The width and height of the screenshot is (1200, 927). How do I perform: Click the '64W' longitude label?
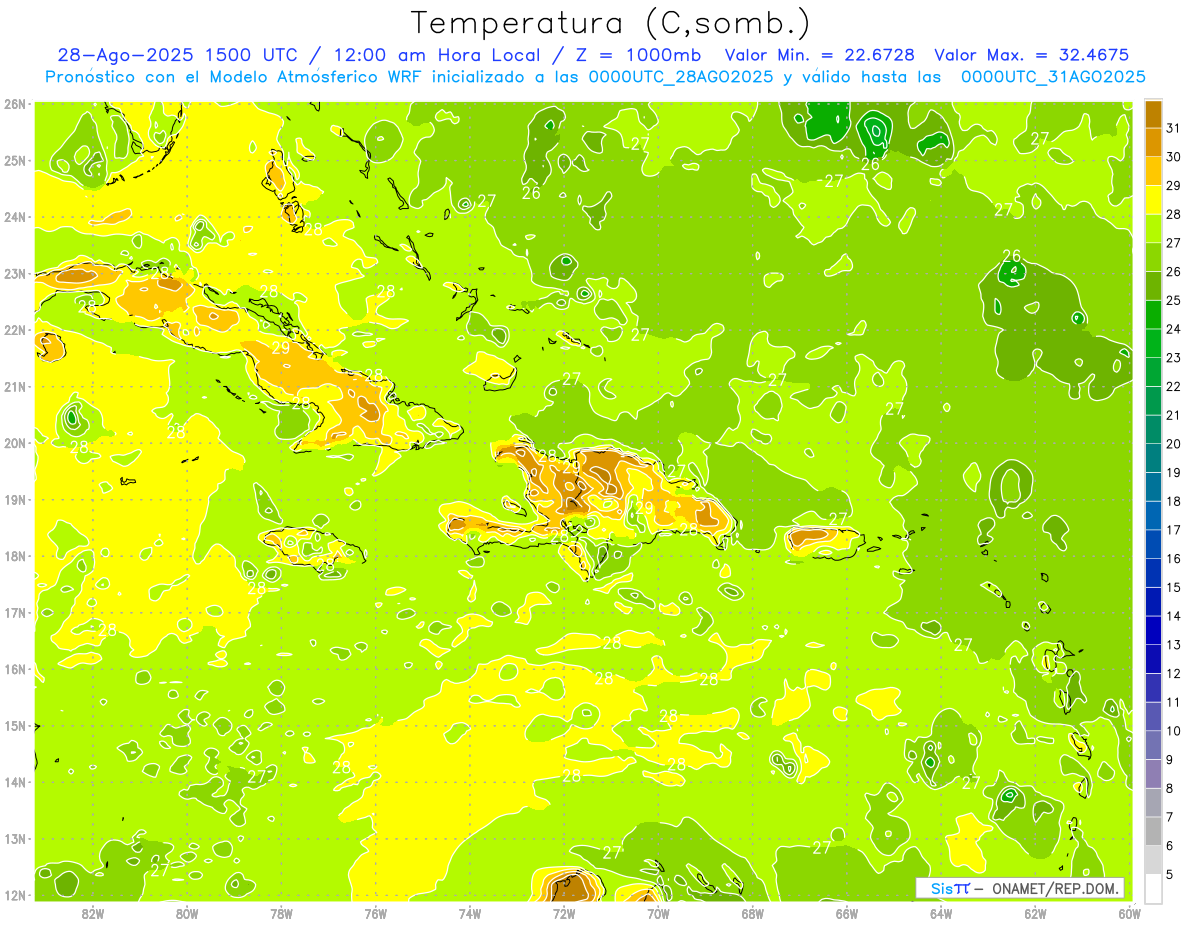pos(941,913)
